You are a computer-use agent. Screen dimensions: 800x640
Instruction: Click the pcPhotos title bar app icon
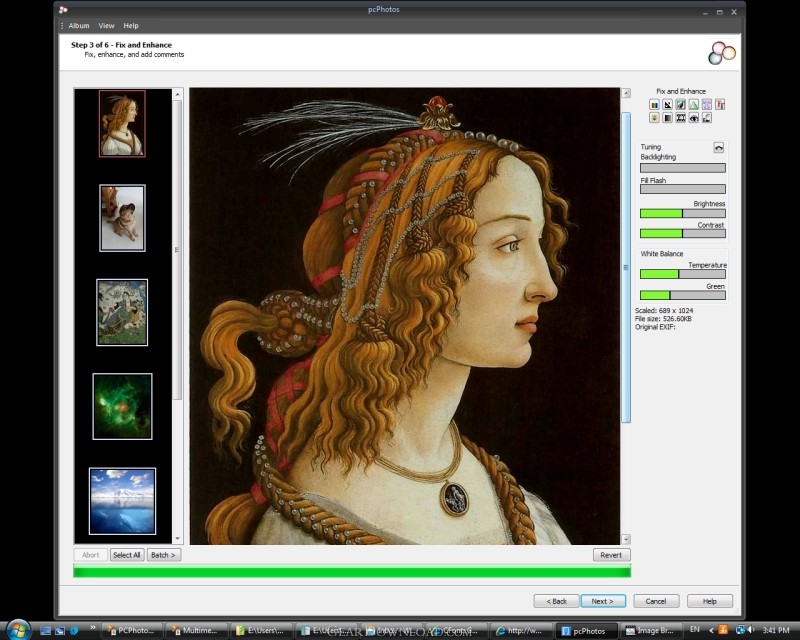pyautogui.click(x=64, y=10)
